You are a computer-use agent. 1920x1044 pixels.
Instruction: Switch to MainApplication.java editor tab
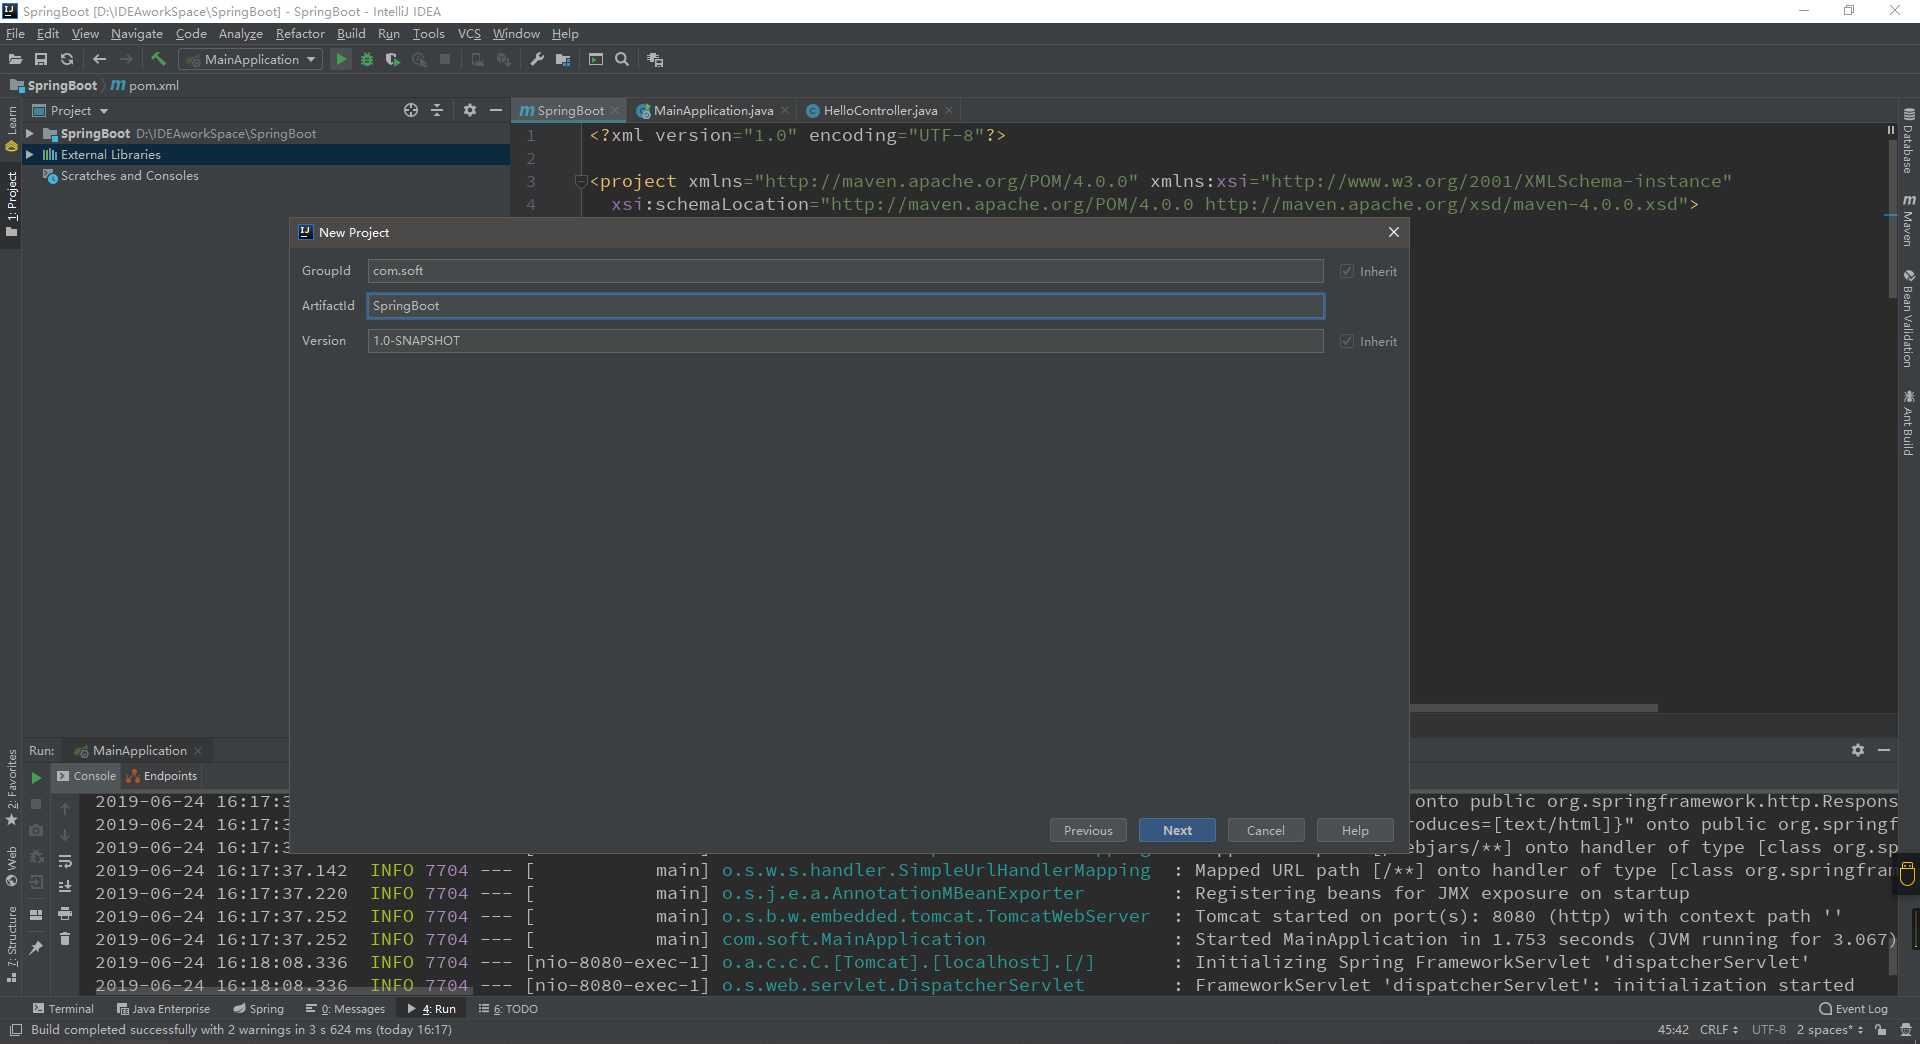712,110
